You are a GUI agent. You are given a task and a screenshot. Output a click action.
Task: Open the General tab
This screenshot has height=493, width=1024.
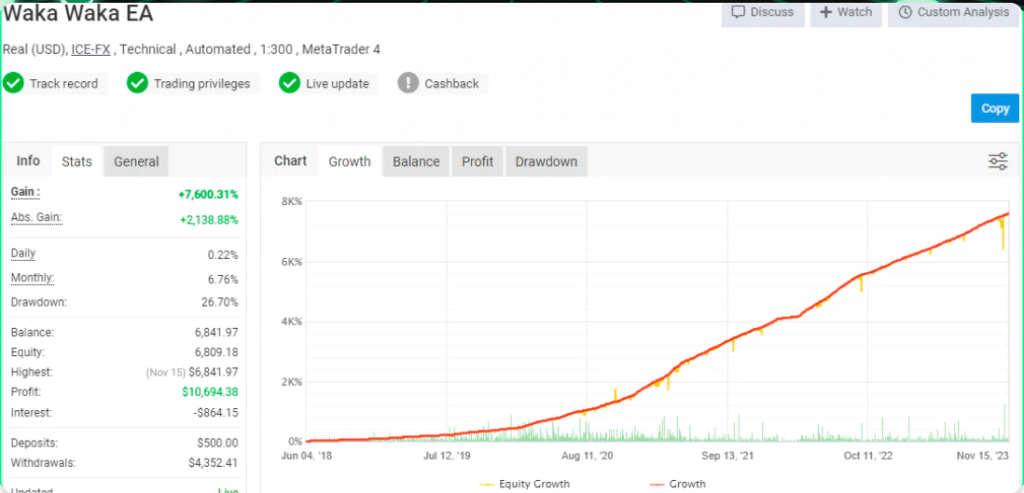coord(136,162)
